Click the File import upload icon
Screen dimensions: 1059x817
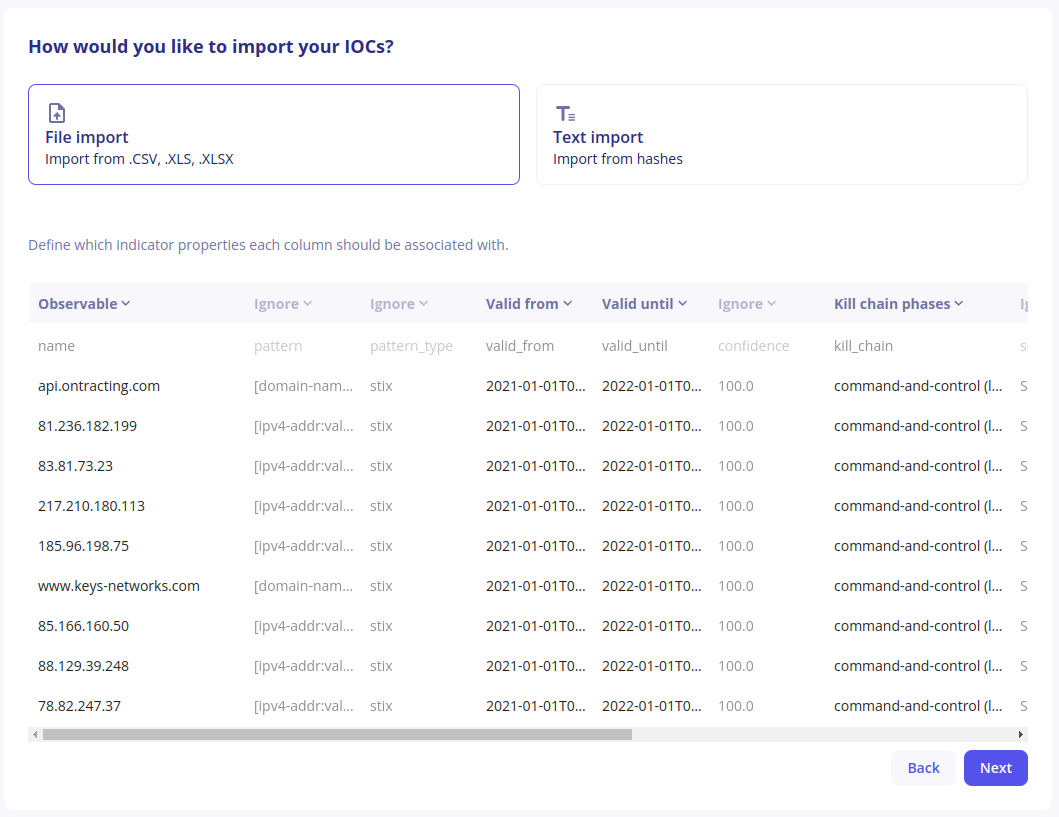(x=57, y=113)
